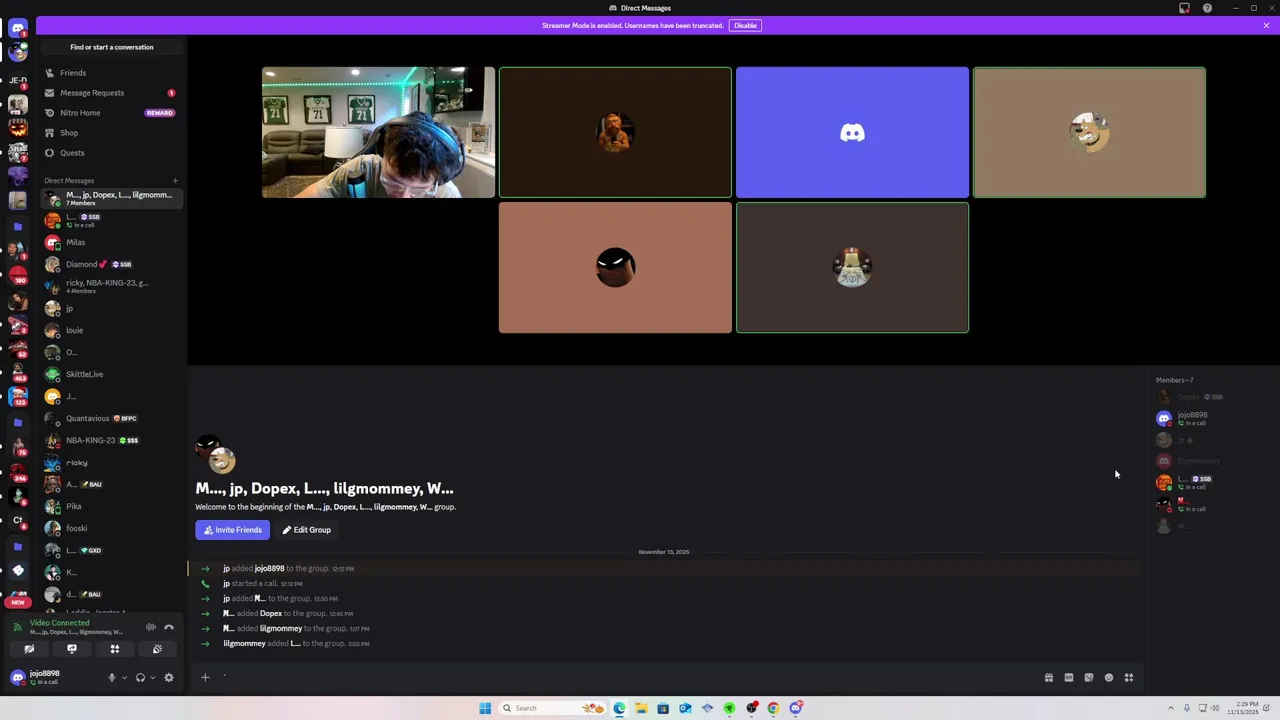Share your screen button in voice panel
Screen dimensions: 1280x720
pos(72,649)
